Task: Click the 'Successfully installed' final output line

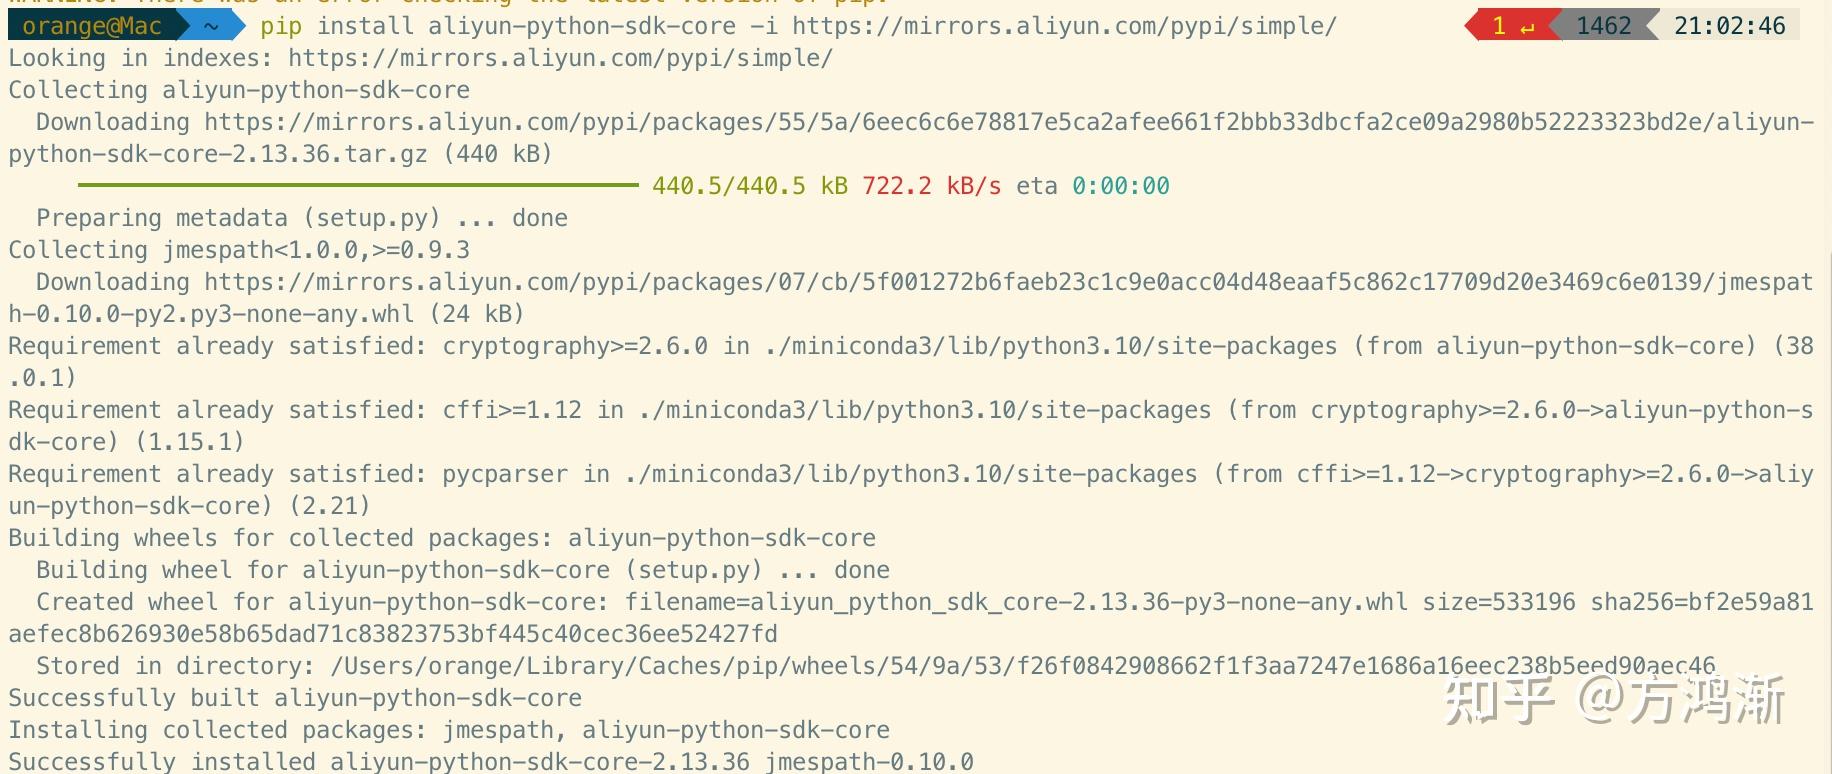Action: tap(491, 761)
